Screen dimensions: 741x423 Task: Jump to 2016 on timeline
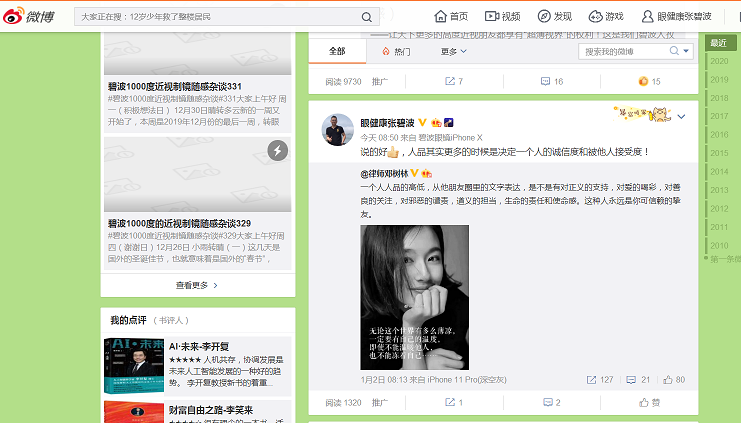coord(719,135)
